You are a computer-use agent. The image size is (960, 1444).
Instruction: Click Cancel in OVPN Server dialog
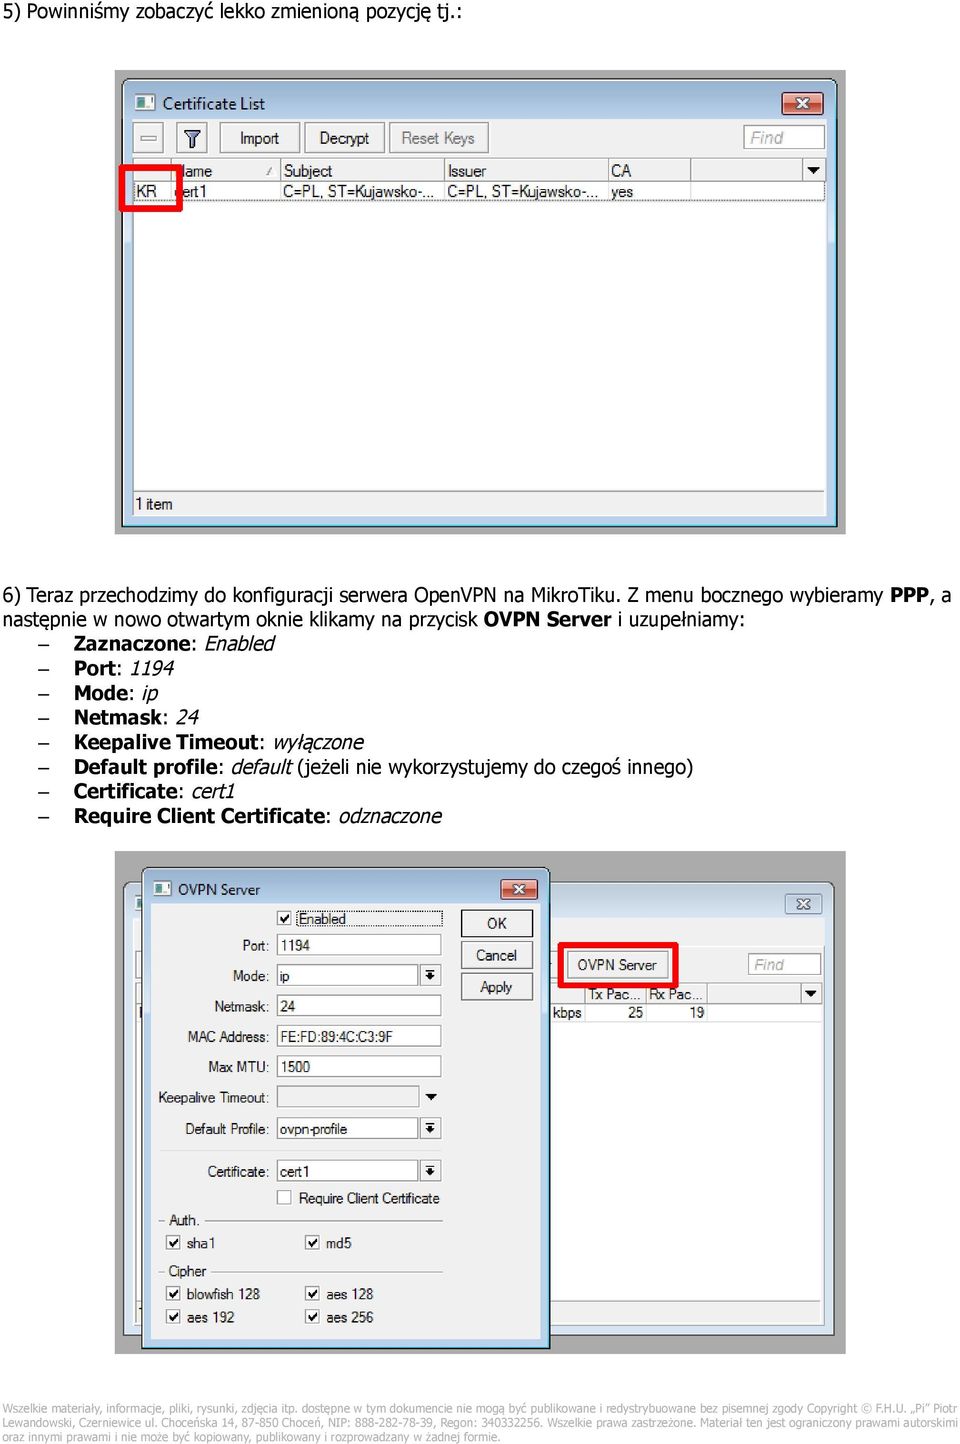click(497, 955)
